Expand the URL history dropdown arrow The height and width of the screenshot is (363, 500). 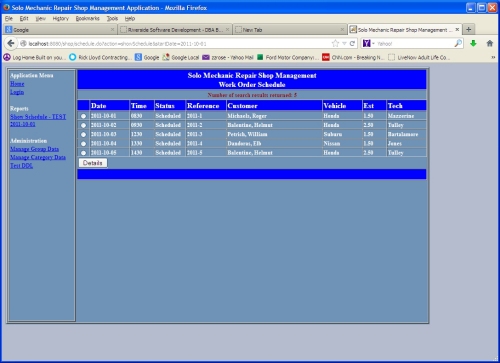click(344, 43)
